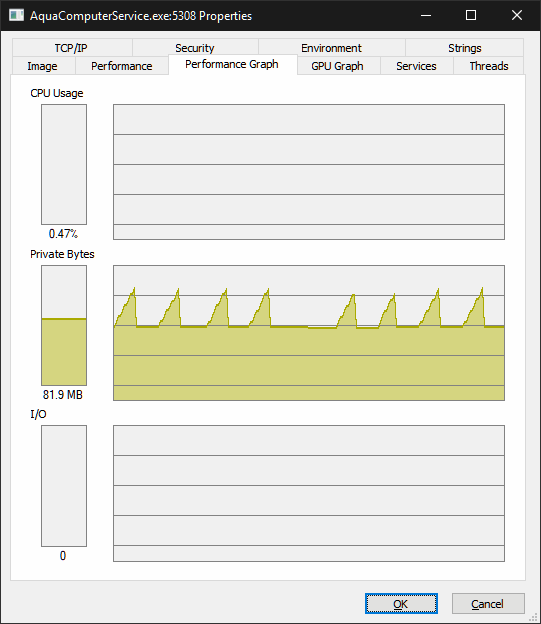The image size is (541, 624).
Task: View the Threads tab
Action: pos(488,66)
